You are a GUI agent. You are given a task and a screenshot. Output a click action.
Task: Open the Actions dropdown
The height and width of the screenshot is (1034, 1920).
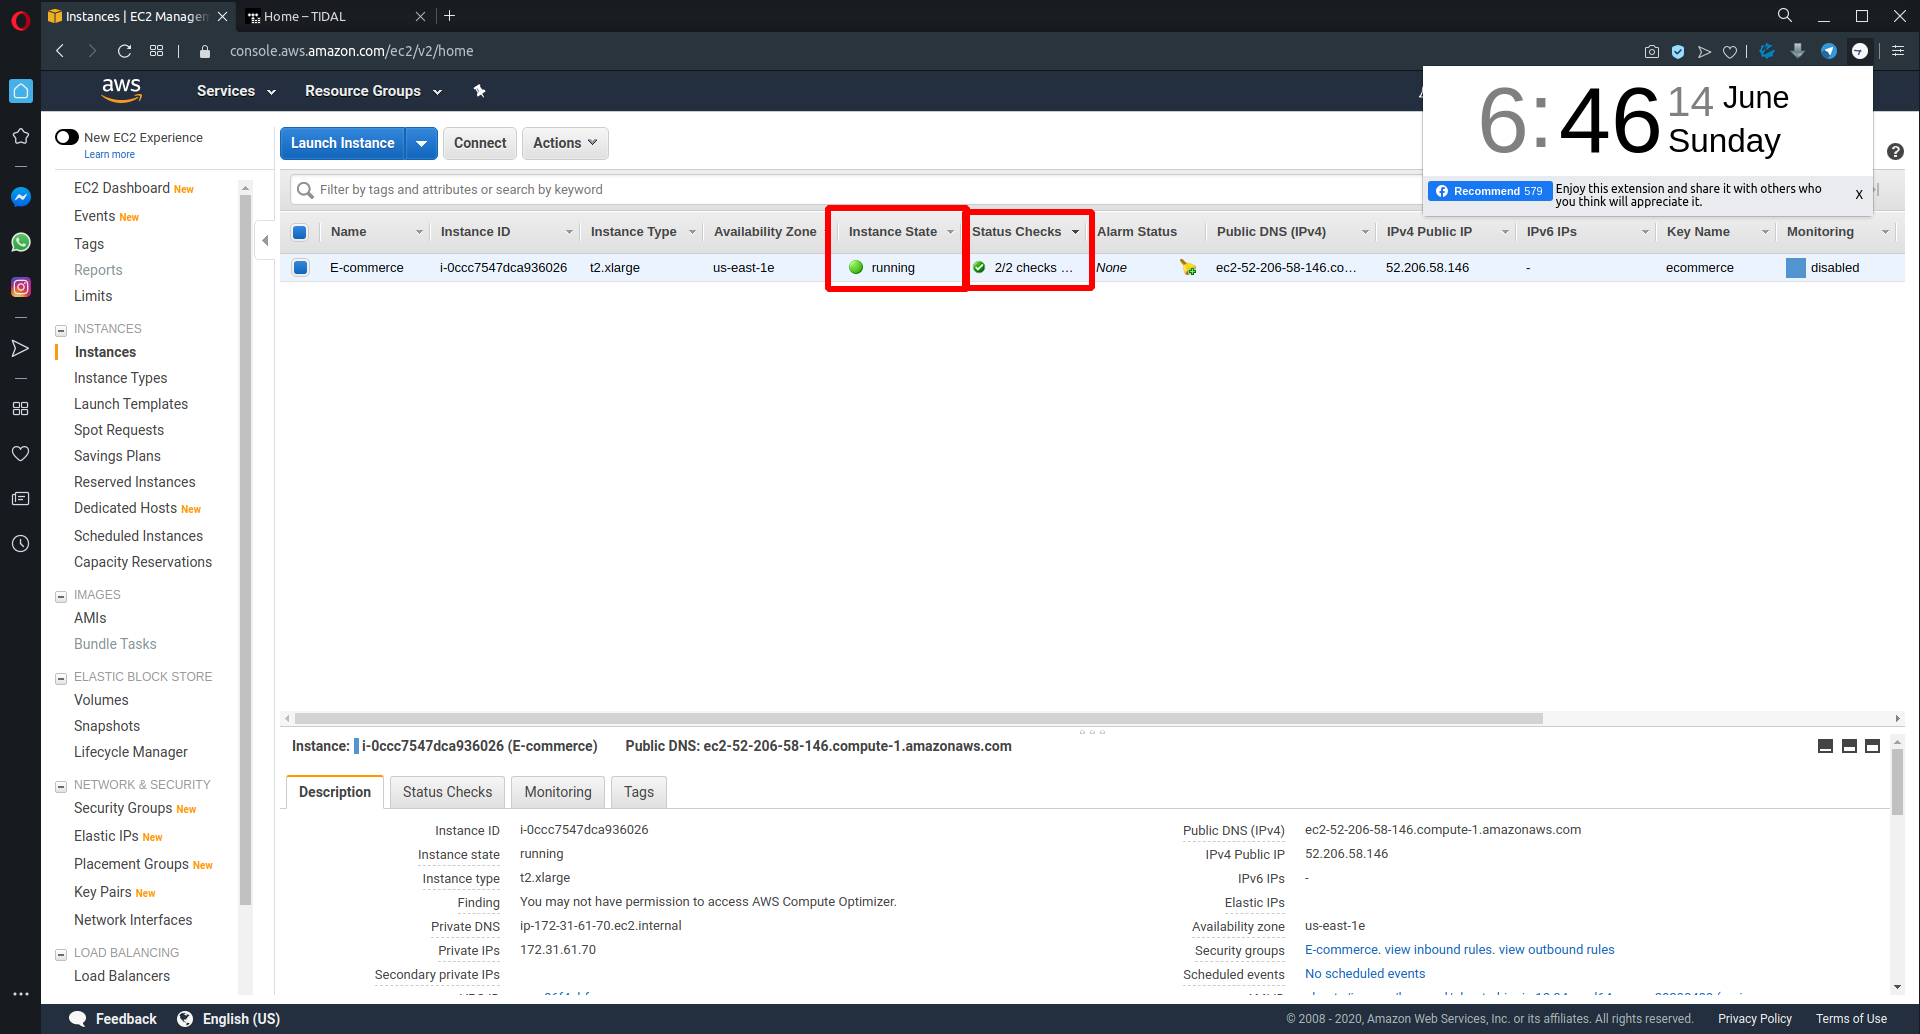click(565, 143)
